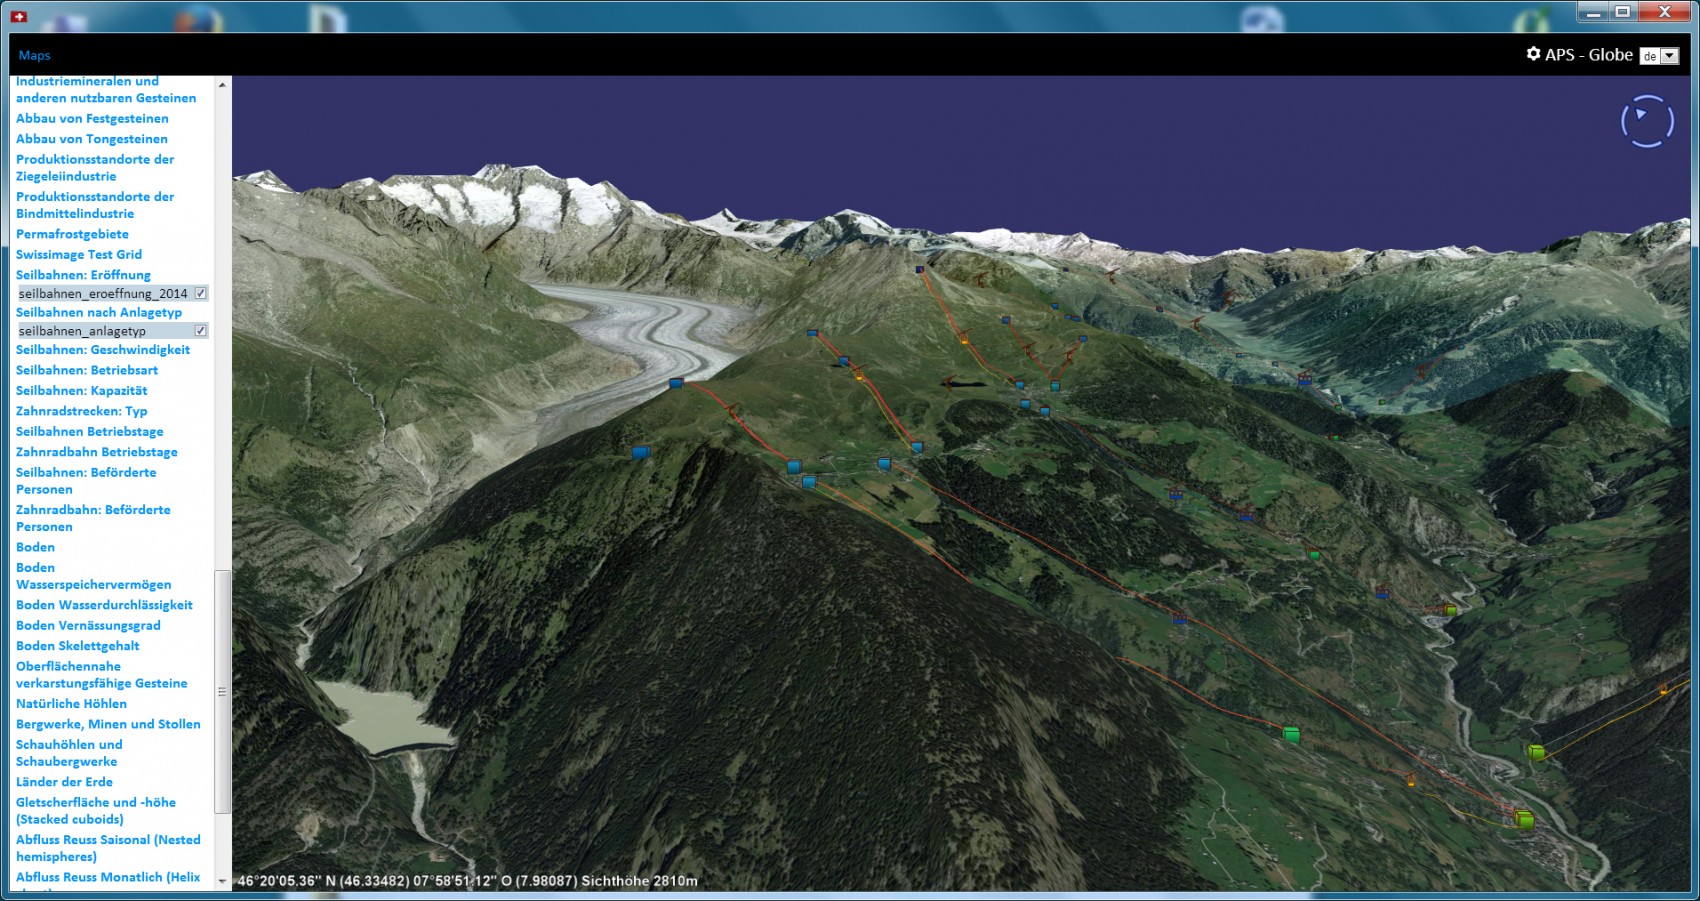Click the layer list scrollbar down arrow
The image size is (1700, 901).
222,882
